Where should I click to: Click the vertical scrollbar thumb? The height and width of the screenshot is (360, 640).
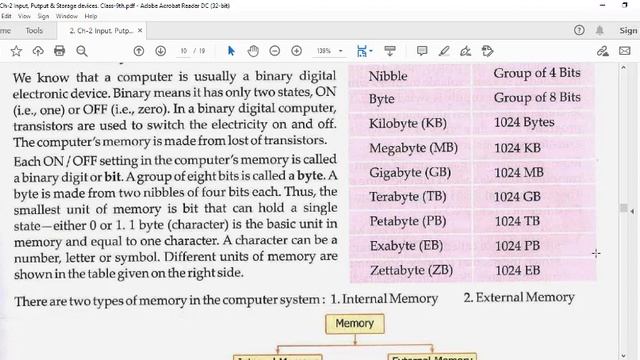click(x=623, y=208)
